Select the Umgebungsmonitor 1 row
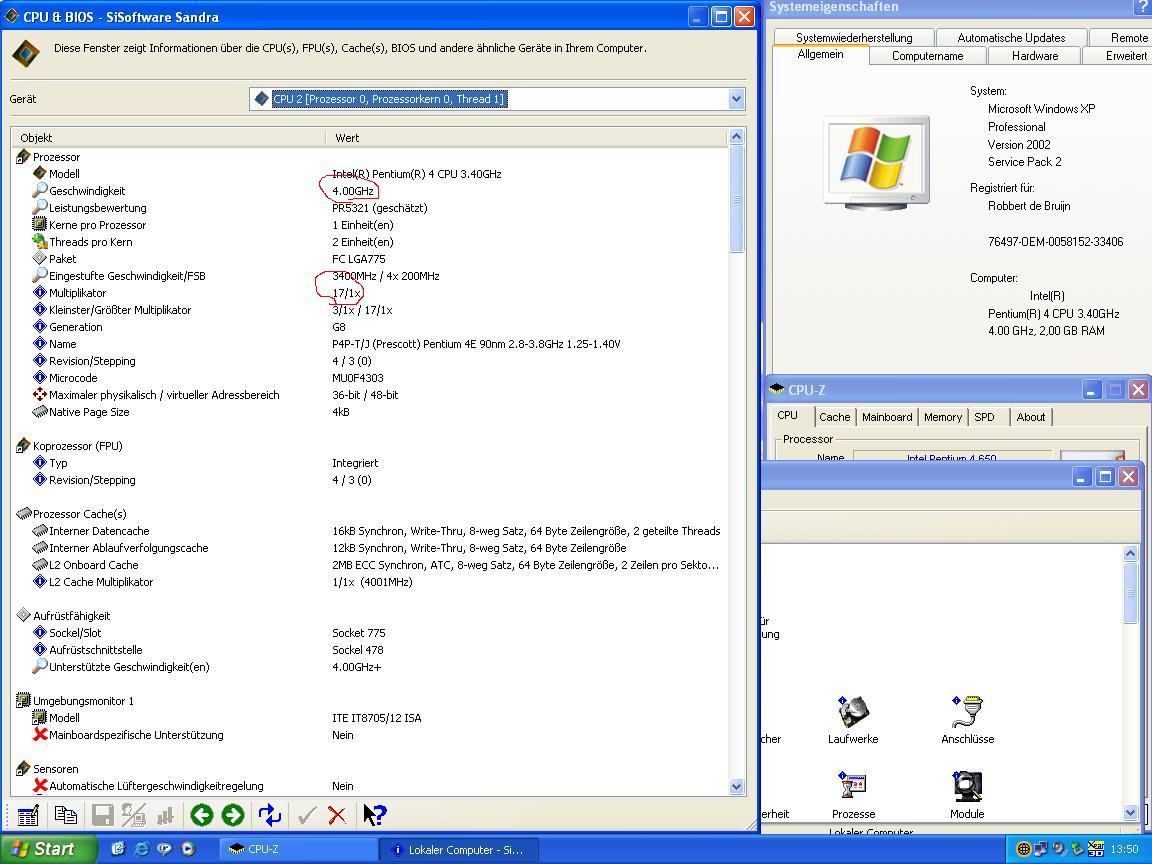 369,701
